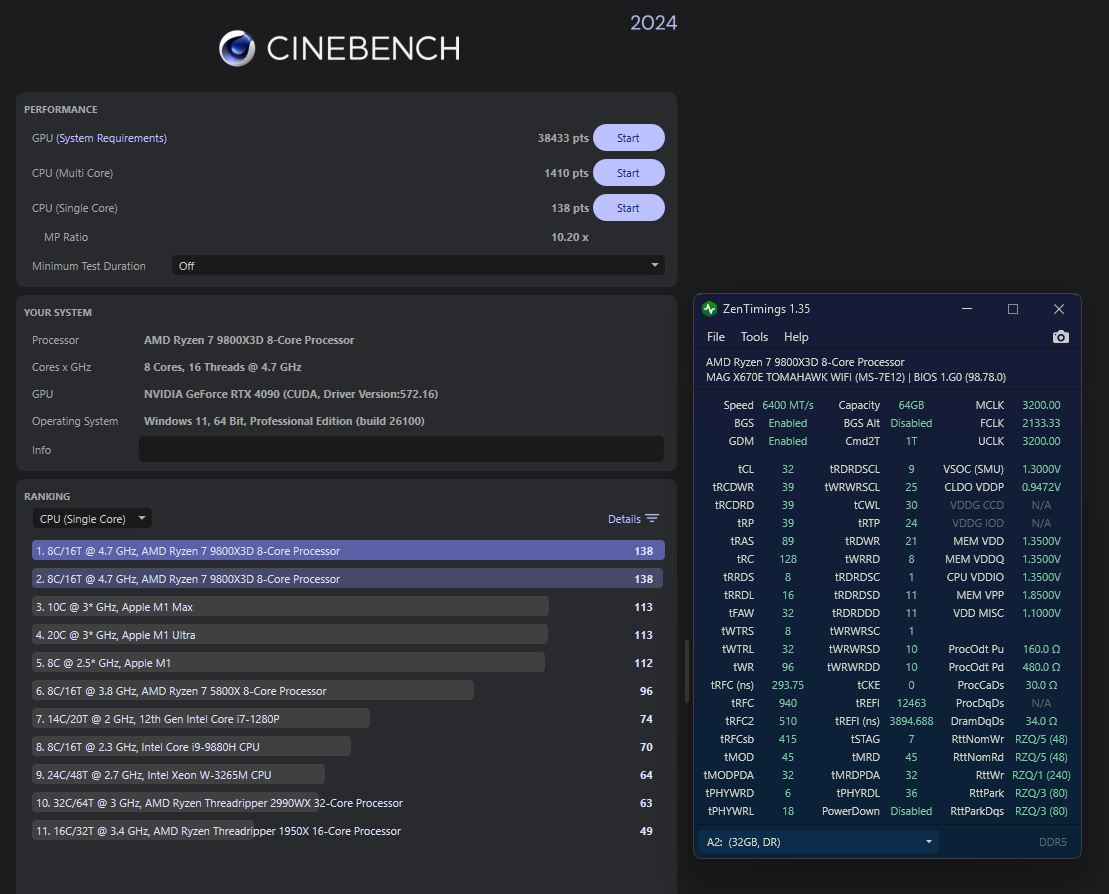Select the Core i7-1280P ranking row
Screen dimensions: 1109x894
(x=348, y=719)
